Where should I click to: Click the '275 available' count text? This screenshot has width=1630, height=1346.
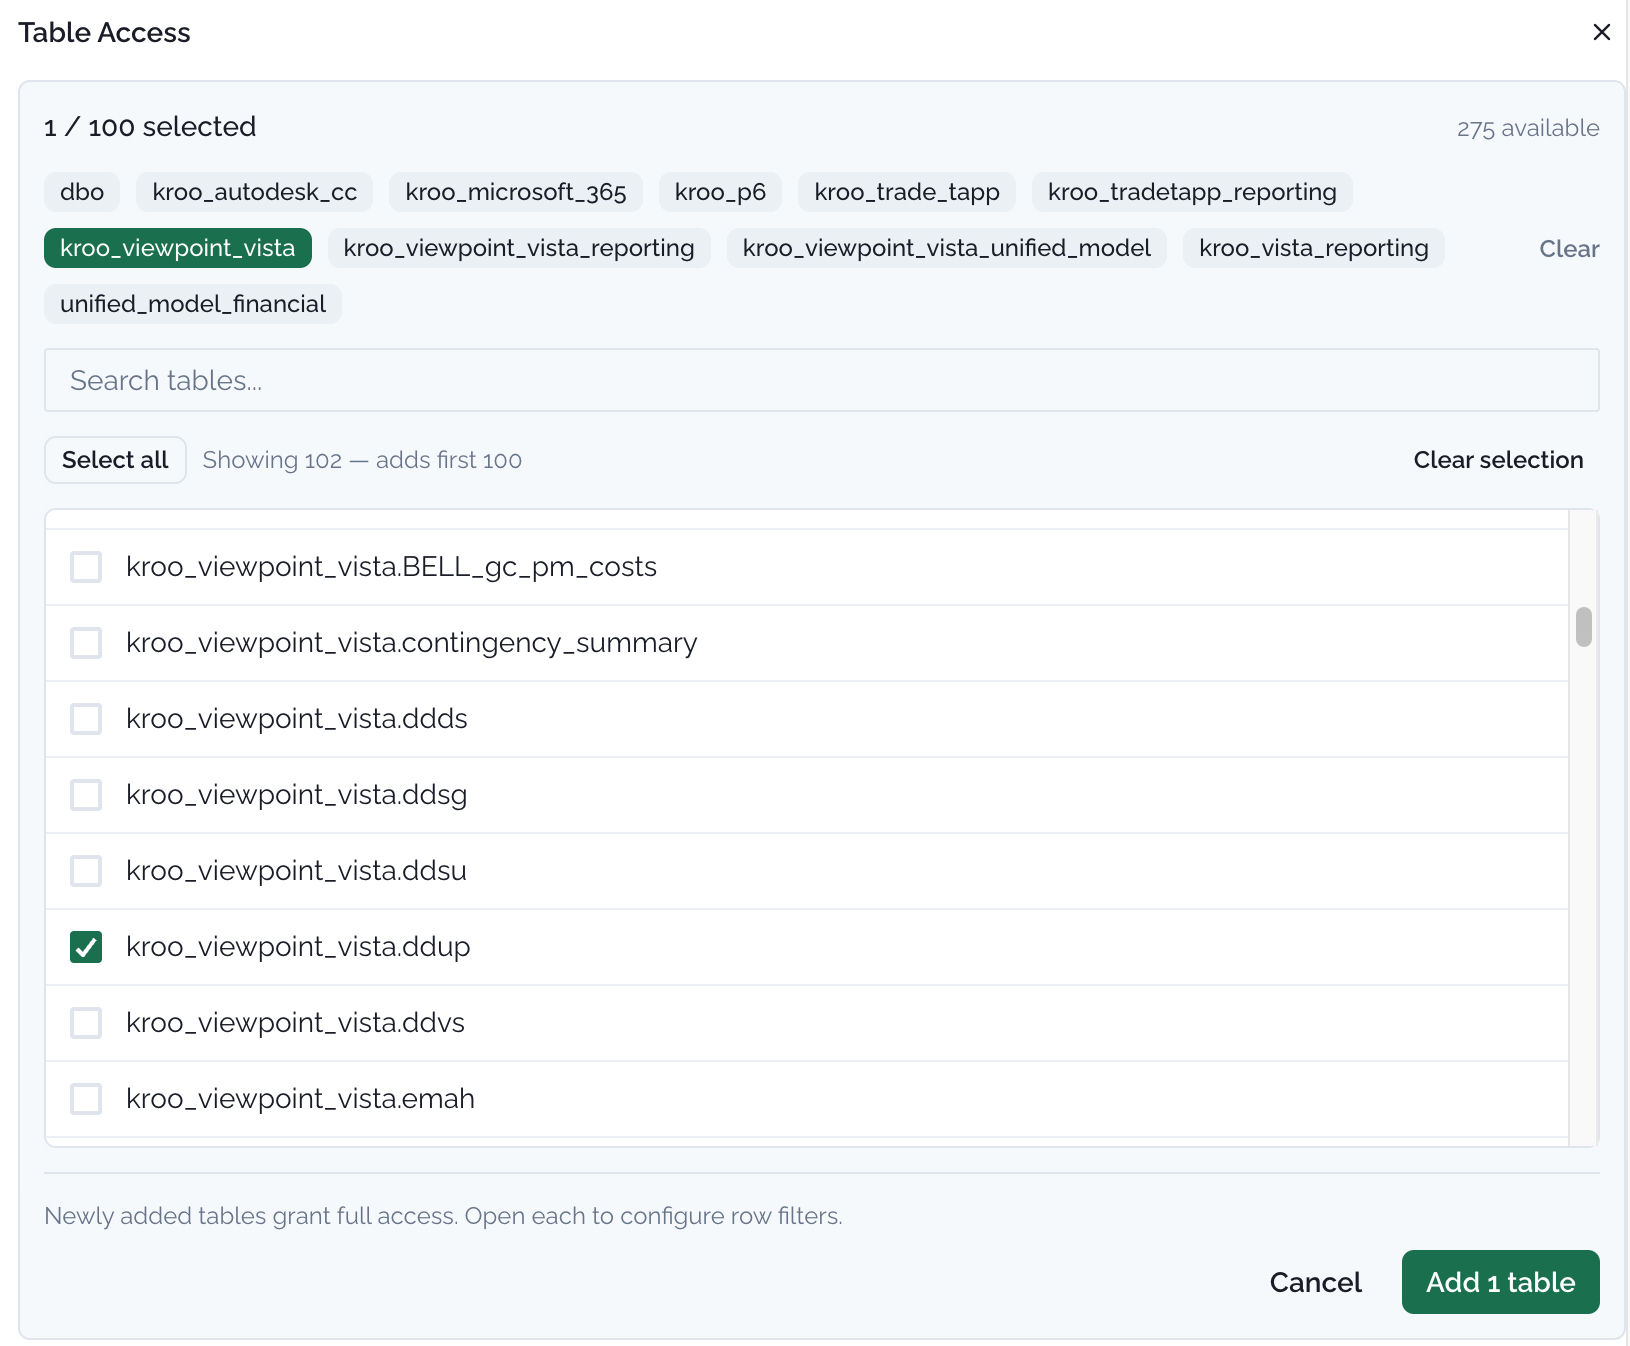click(1528, 128)
